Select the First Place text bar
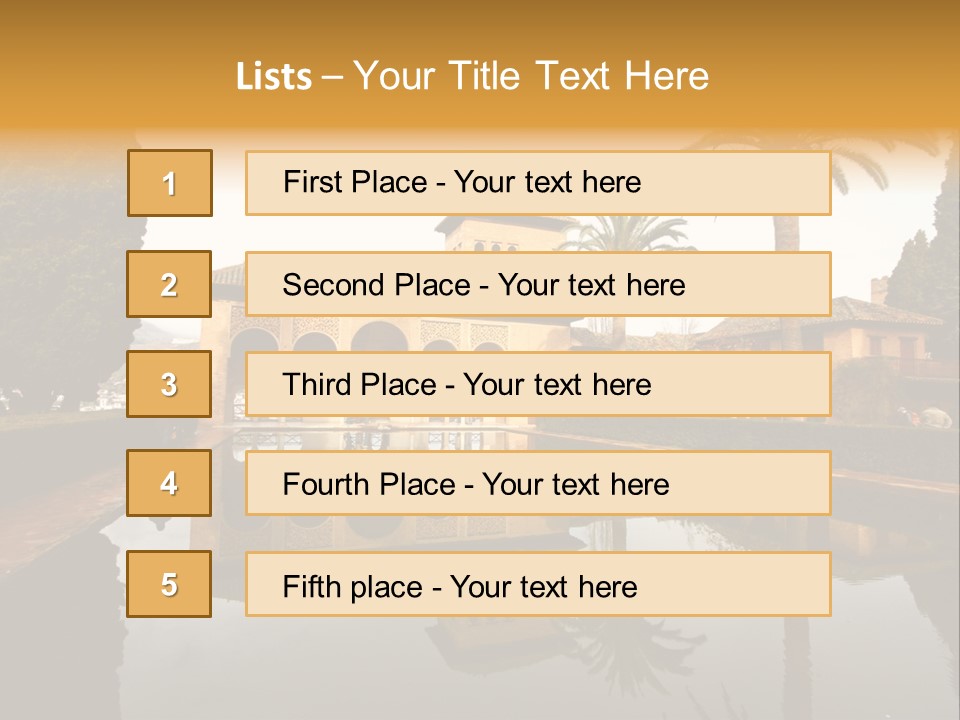The image size is (960, 720). coord(538,183)
